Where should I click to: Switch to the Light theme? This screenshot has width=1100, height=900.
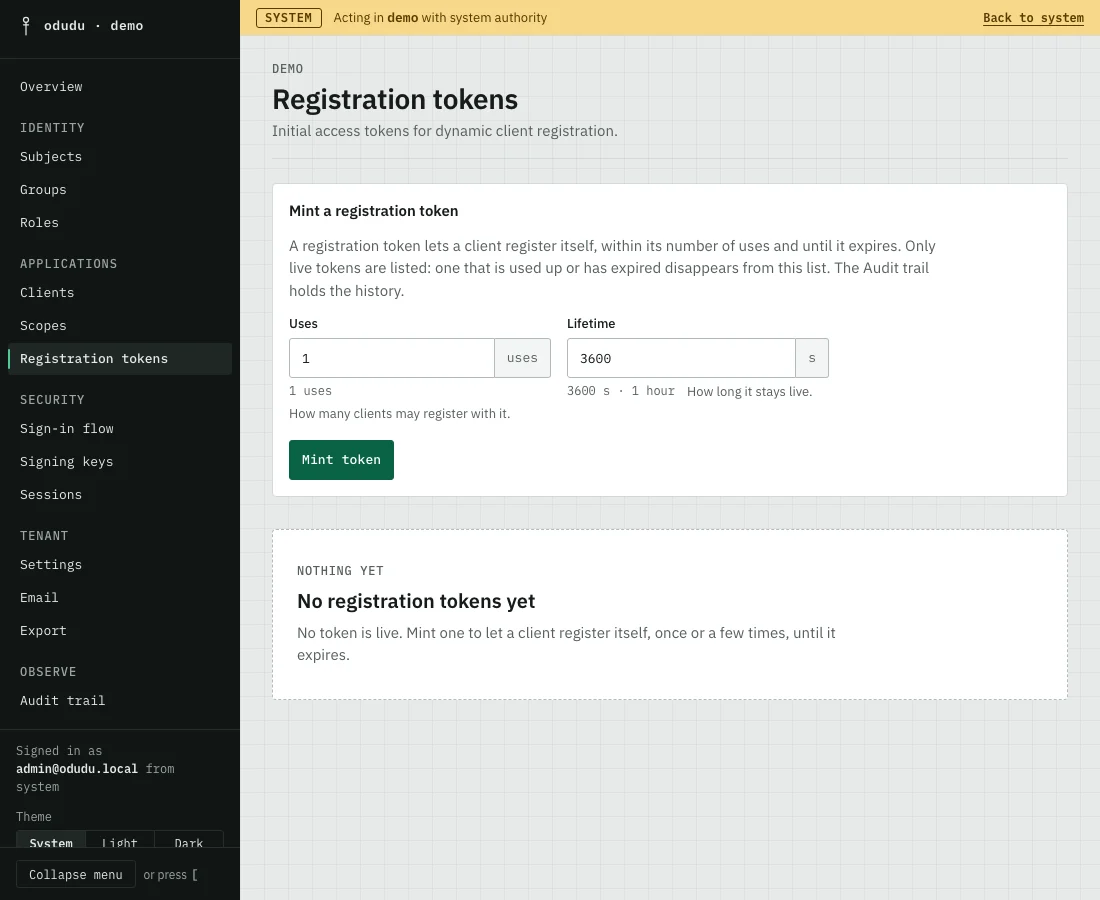(119, 840)
